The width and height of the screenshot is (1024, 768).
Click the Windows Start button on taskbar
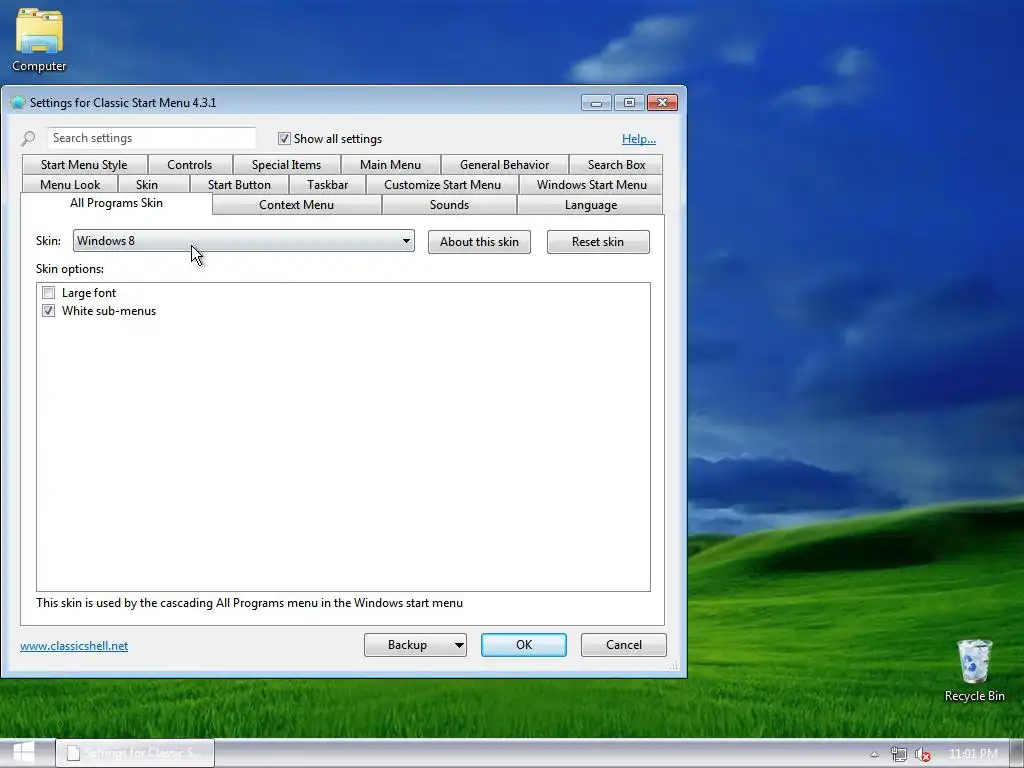point(24,753)
